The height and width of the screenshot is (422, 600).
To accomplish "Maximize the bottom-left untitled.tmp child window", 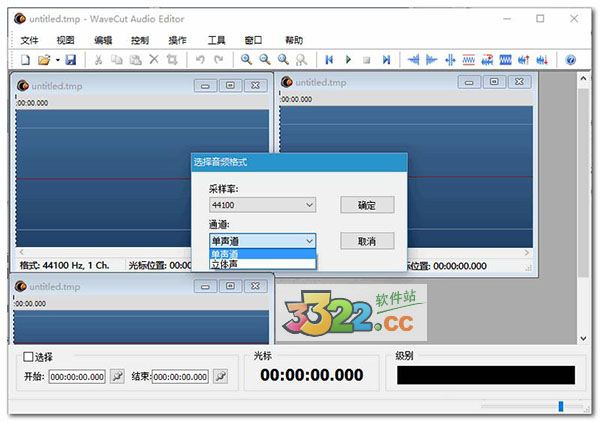I will tap(230, 286).
